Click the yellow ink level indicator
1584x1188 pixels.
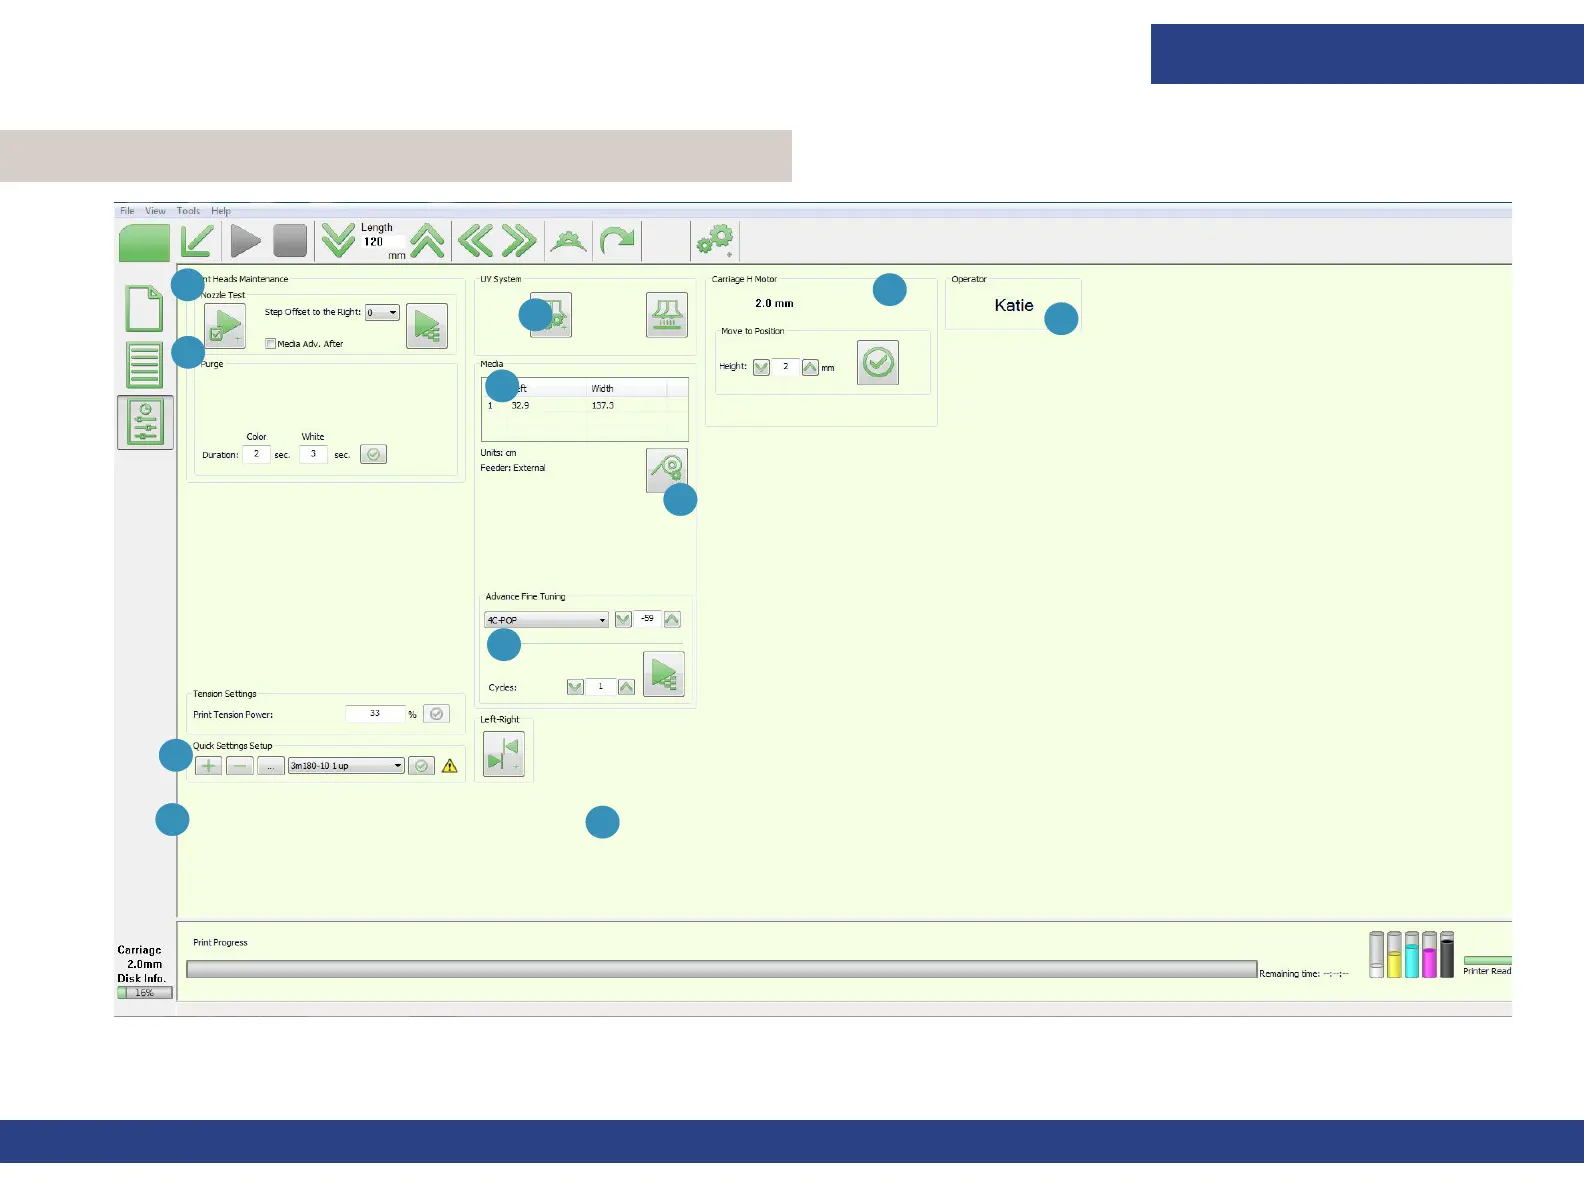point(1394,955)
